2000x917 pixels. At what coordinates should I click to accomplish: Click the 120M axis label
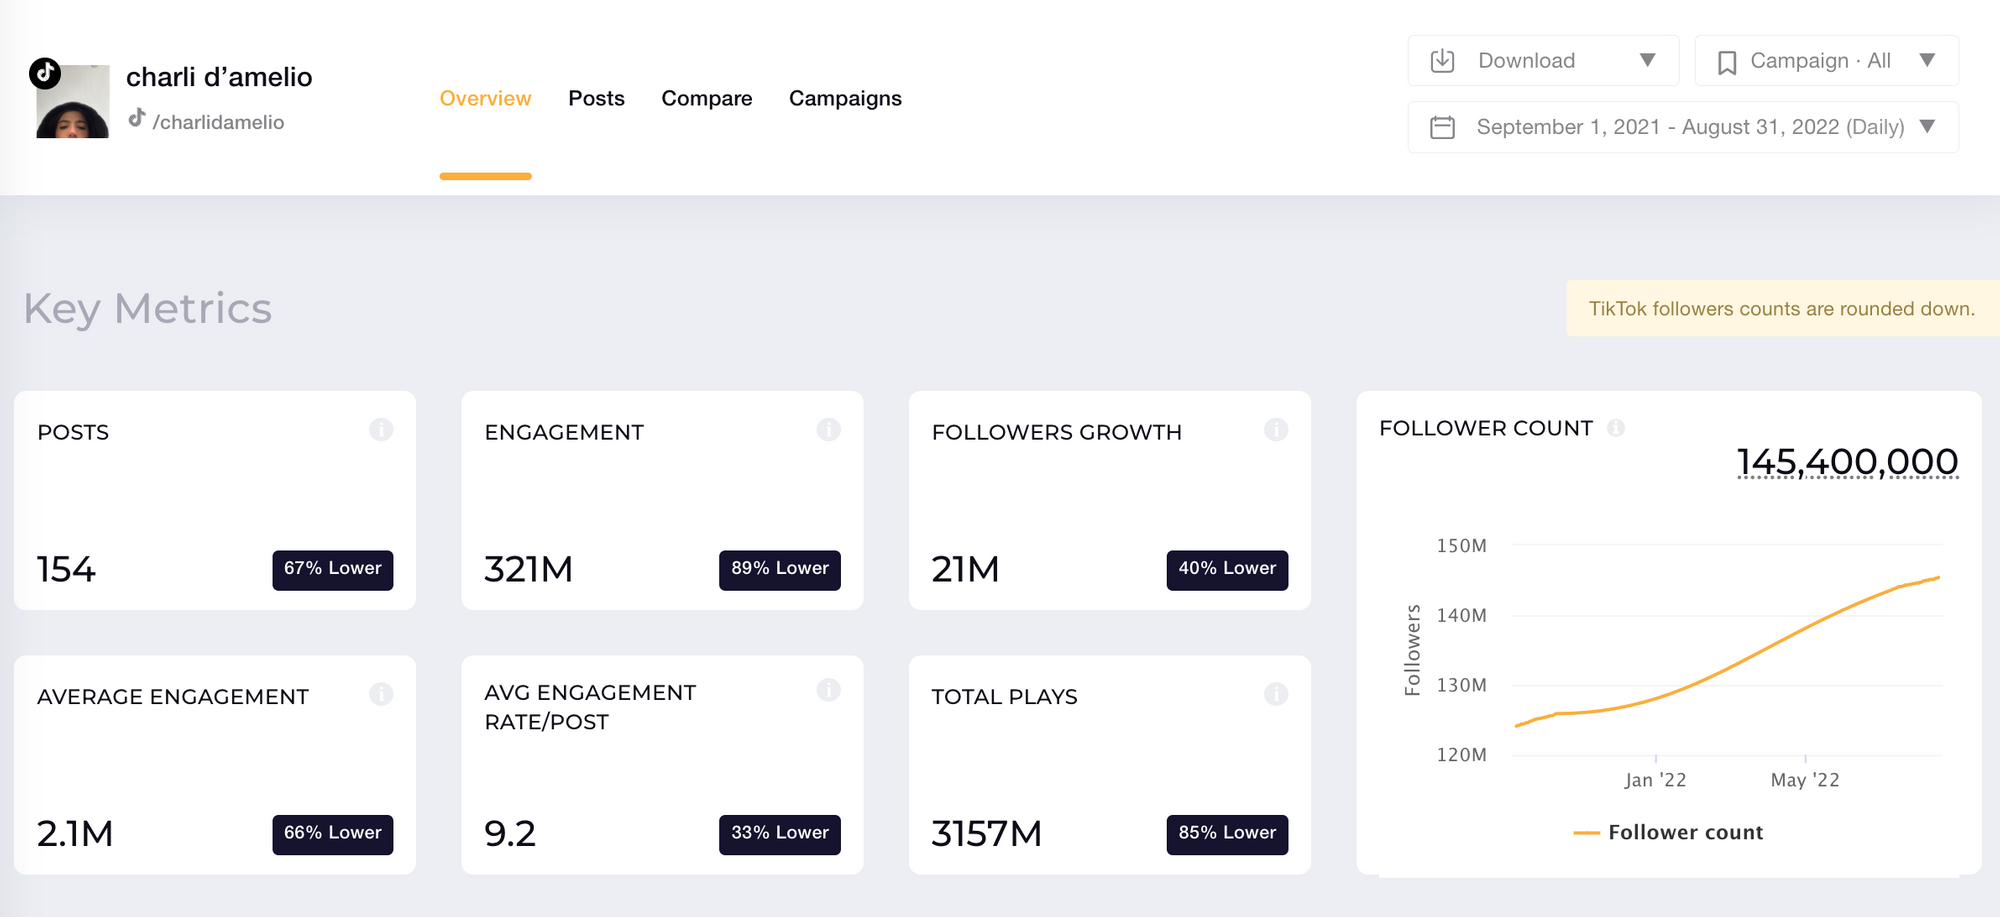1462,755
